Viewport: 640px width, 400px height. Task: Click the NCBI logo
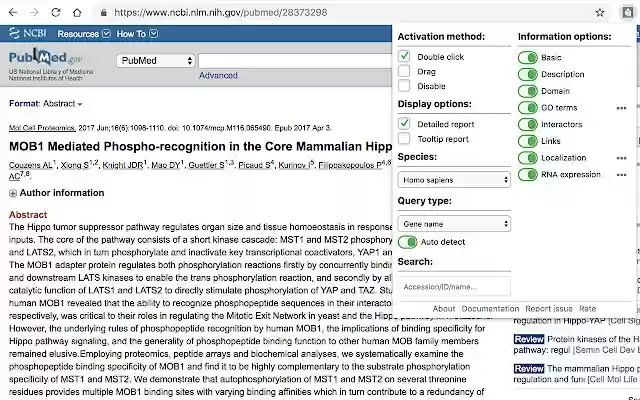(28, 33)
